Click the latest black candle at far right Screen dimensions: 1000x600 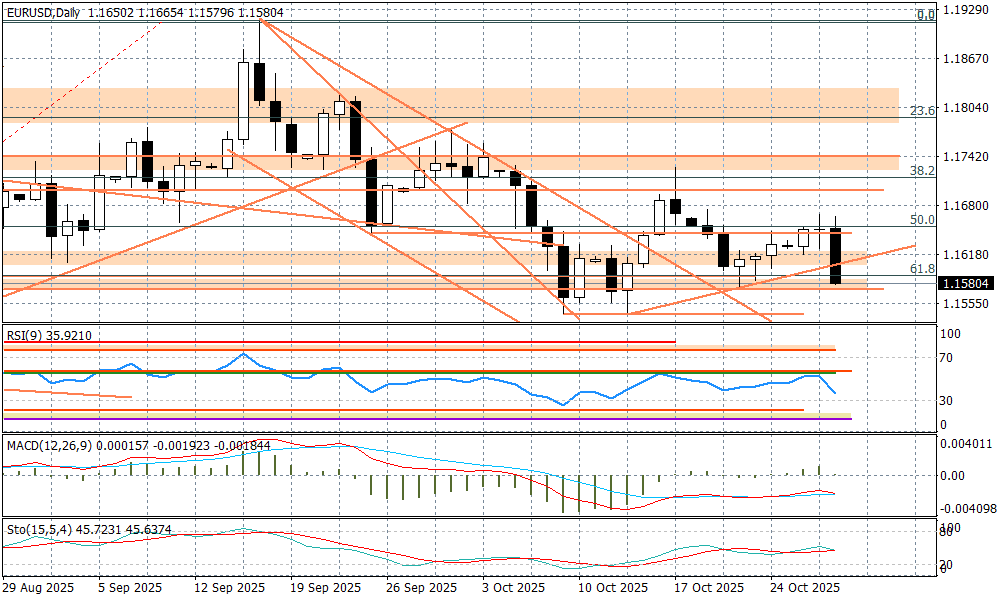(836, 255)
